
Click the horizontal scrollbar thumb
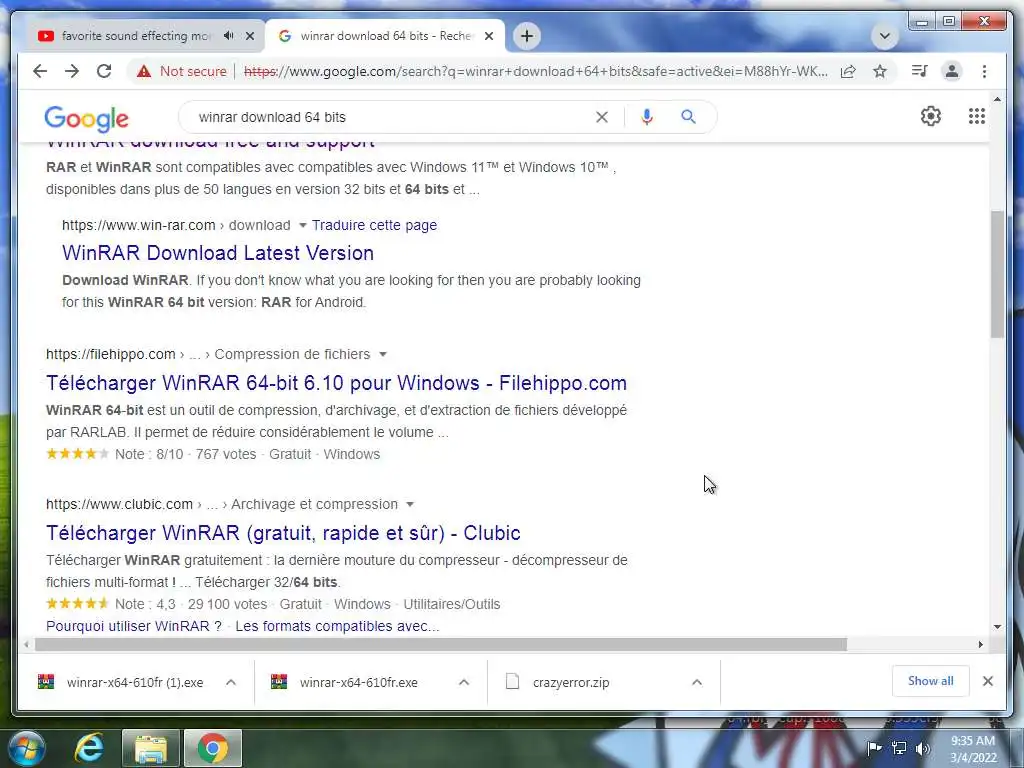pos(441,645)
